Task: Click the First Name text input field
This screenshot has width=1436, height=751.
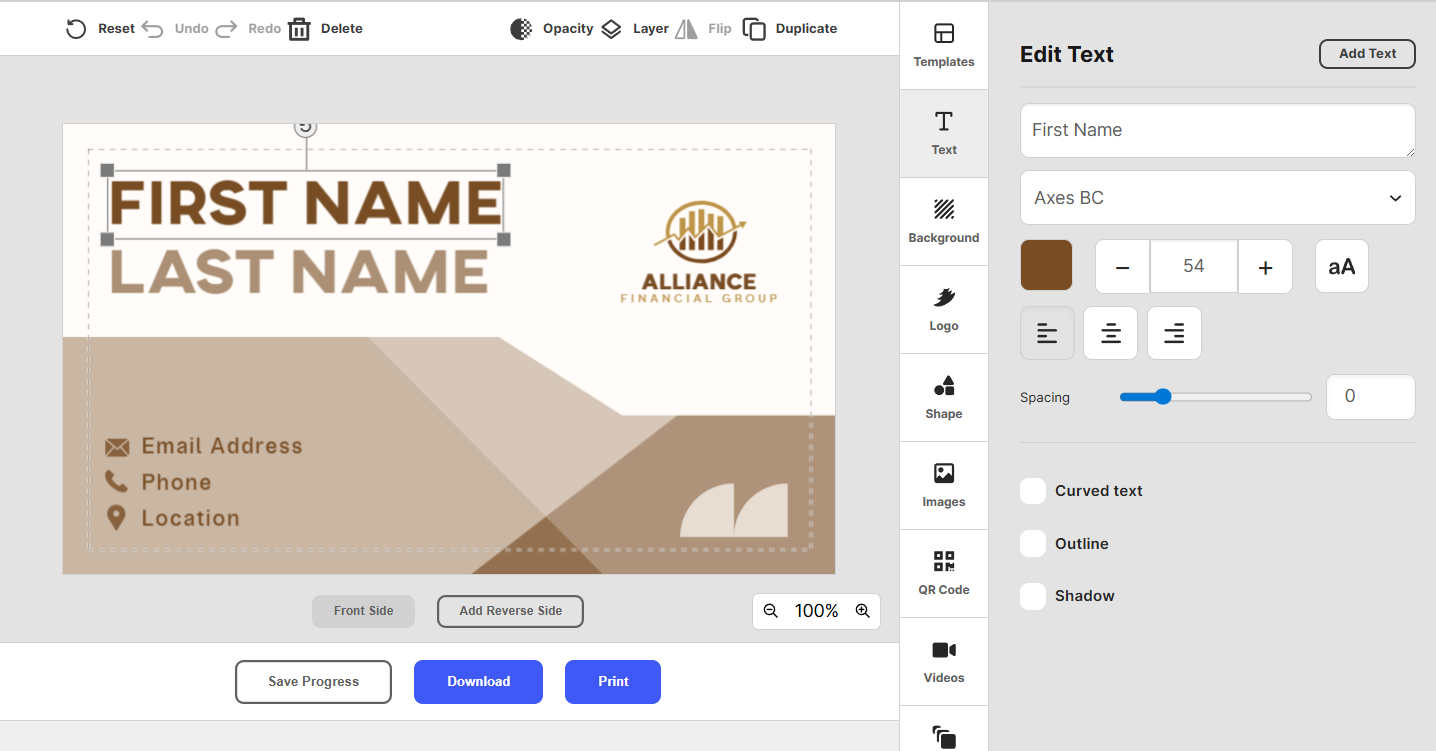Action: point(1217,130)
